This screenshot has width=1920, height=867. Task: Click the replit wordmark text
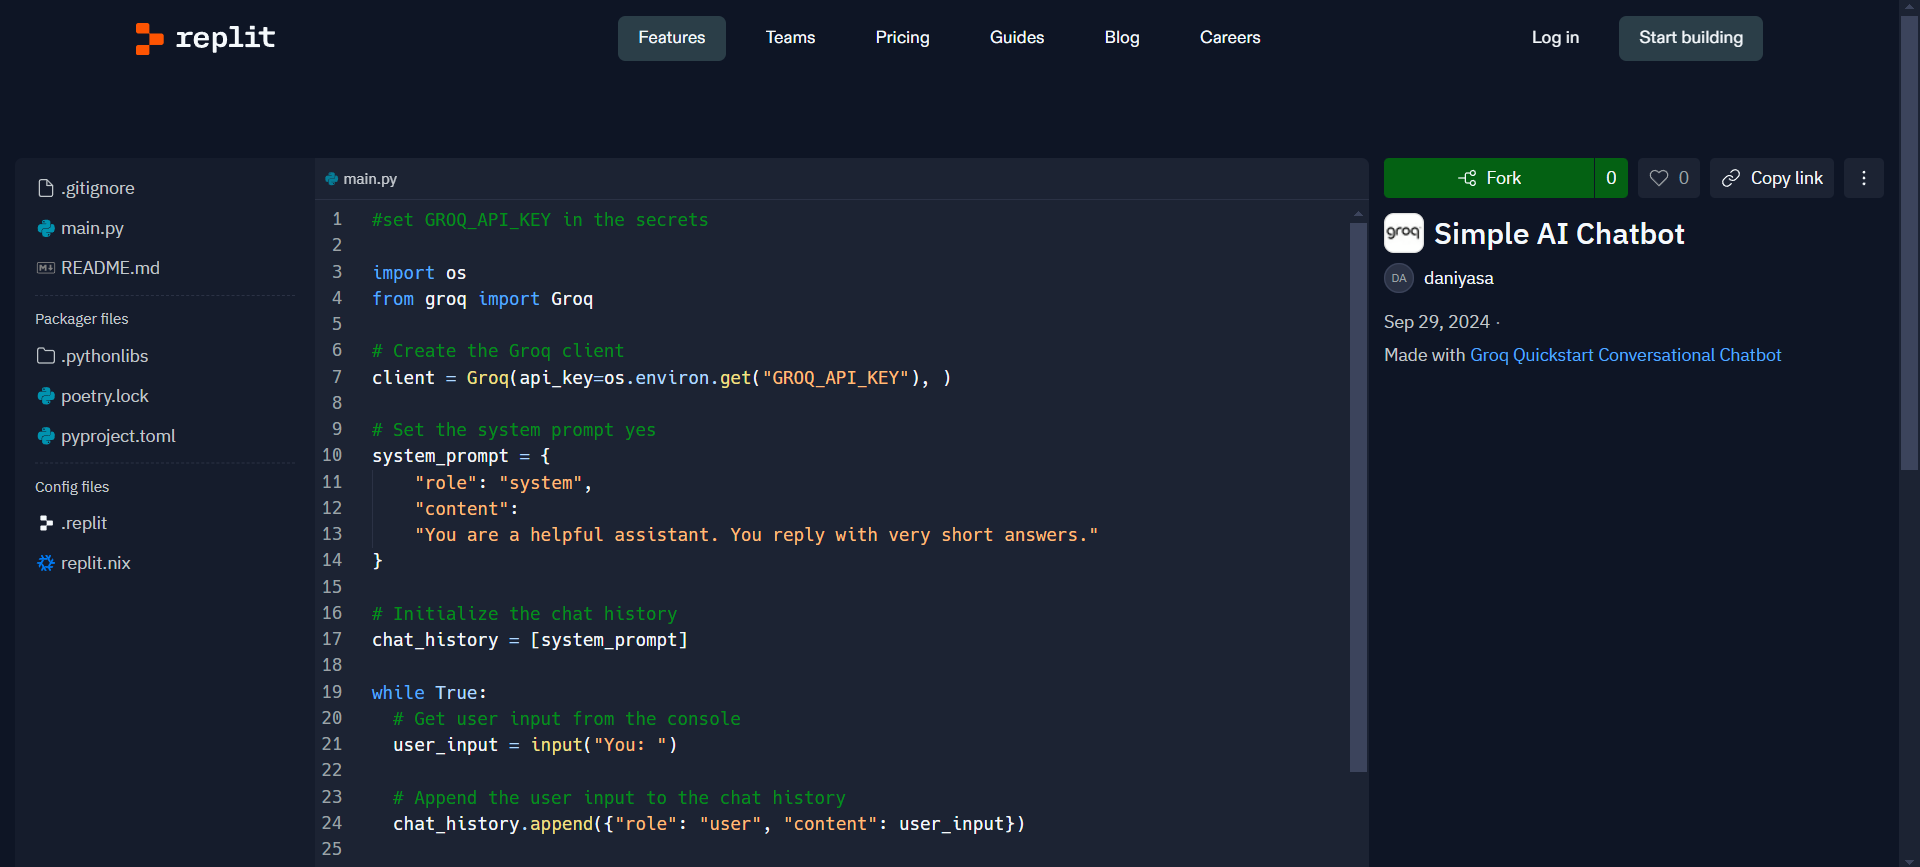[x=225, y=38]
